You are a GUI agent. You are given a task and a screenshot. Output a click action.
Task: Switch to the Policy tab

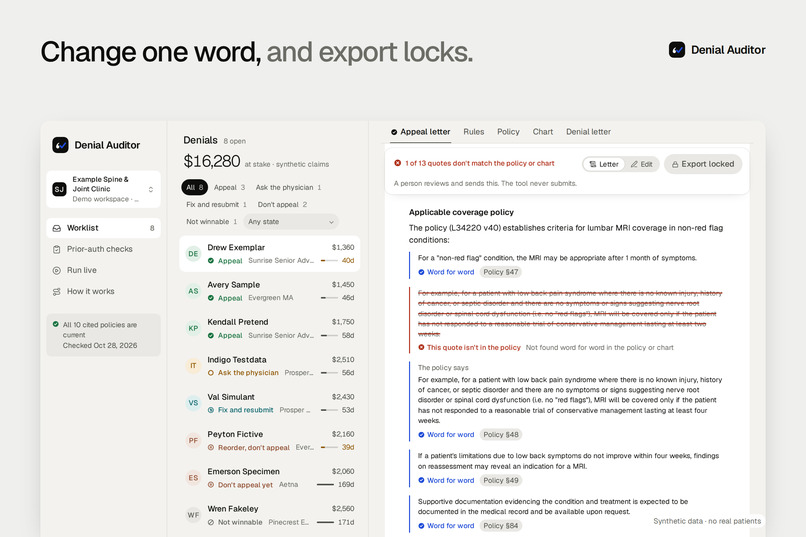click(x=508, y=132)
